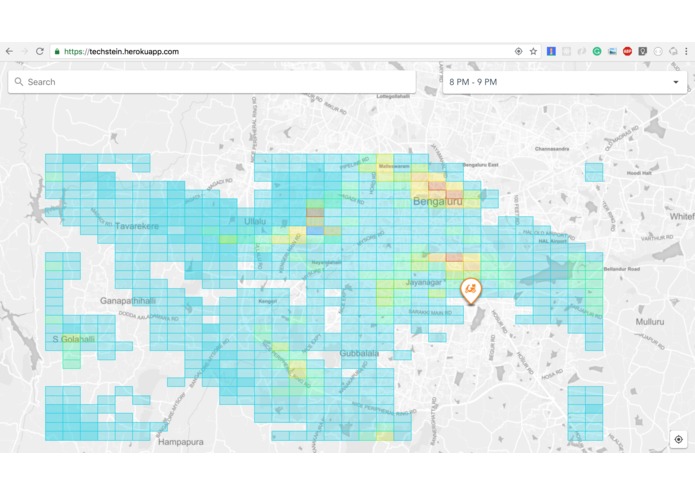
Task: Click the blue heatmap cell east of Ullalu
Action: click(315, 230)
